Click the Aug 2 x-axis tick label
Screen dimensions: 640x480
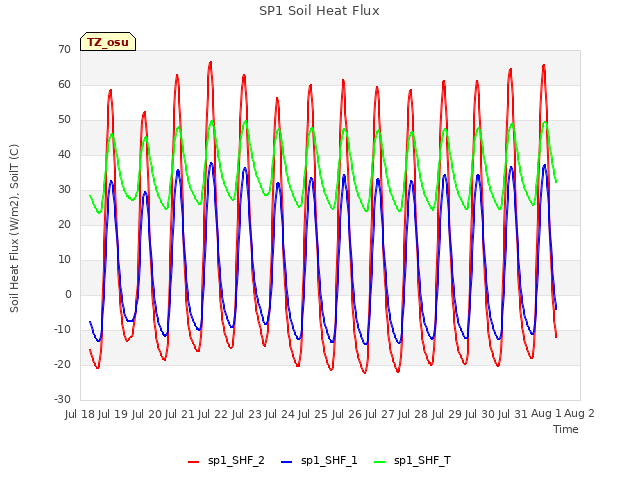pos(579,414)
